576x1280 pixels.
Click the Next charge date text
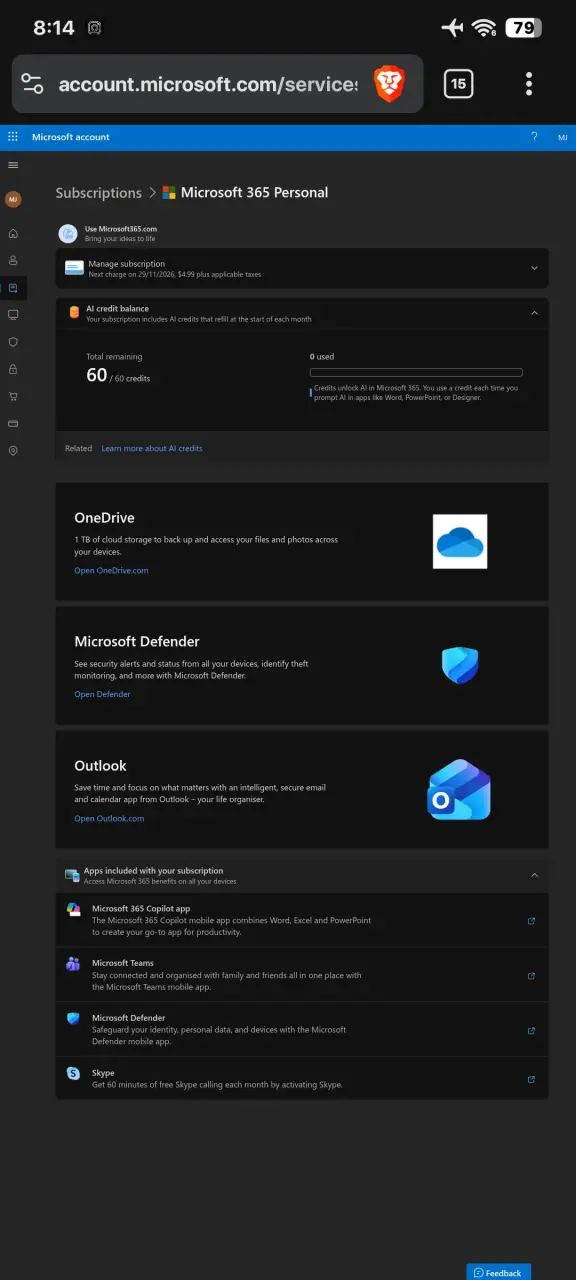[175, 274]
